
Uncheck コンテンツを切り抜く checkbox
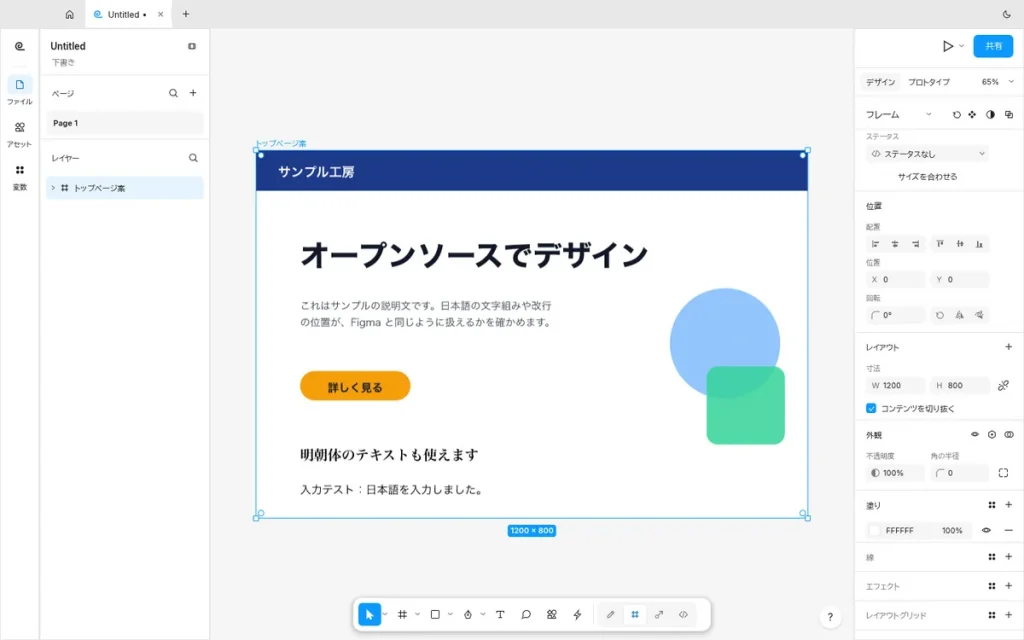(x=871, y=409)
